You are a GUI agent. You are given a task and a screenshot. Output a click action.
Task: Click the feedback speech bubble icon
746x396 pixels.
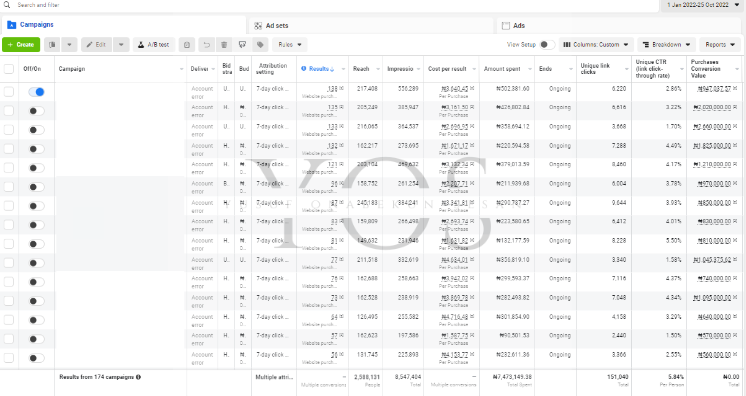242,45
